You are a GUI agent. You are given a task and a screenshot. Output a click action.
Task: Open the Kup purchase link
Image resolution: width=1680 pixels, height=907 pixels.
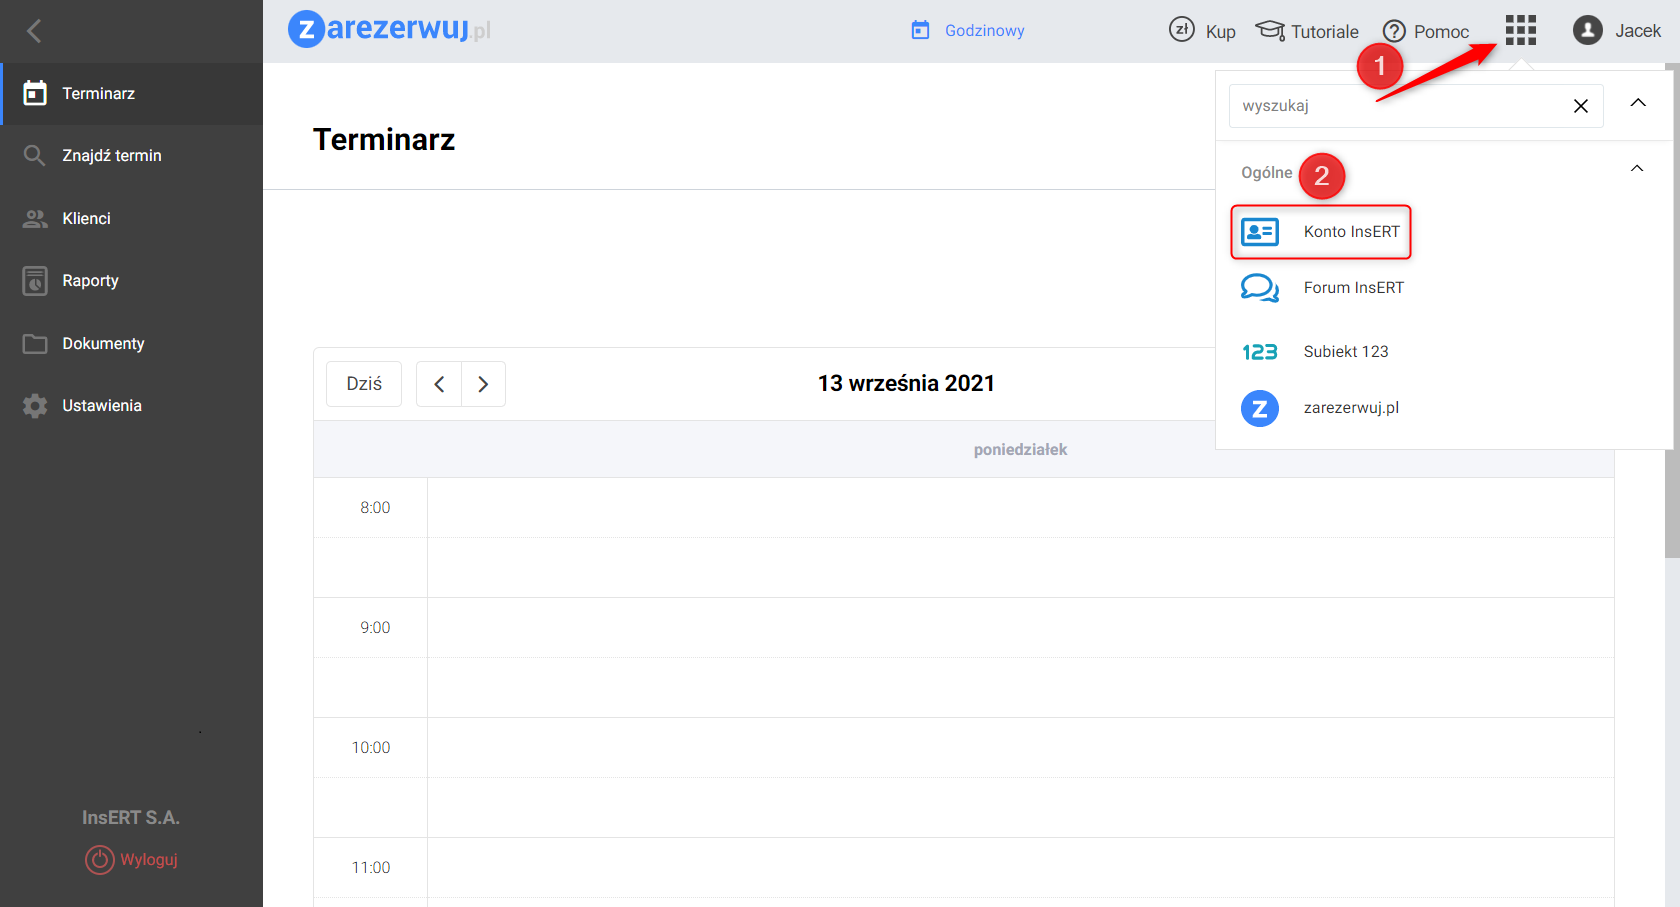coord(1220,32)
